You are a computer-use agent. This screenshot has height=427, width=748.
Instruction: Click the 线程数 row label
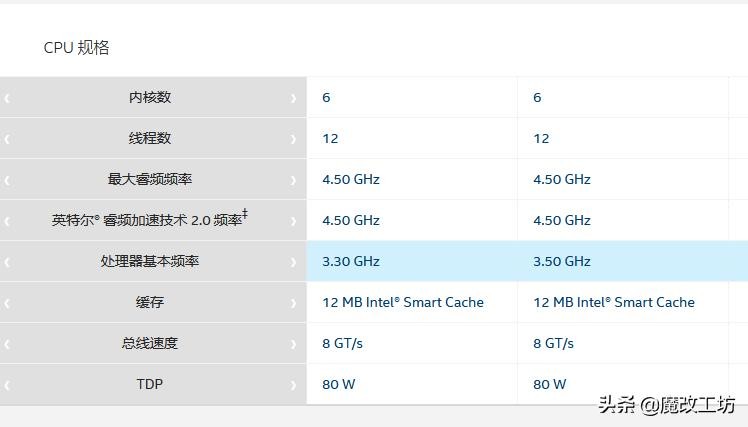pos(150,139)
